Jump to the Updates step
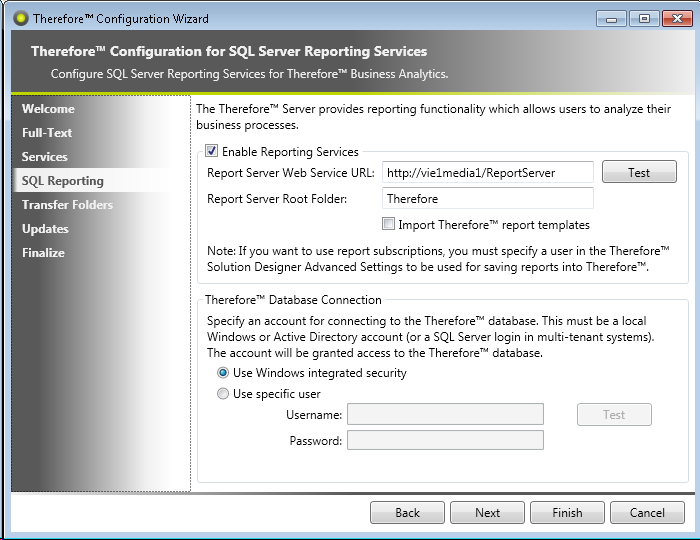Viewport: 700px width, 540px height. click(x=45, y=229)
